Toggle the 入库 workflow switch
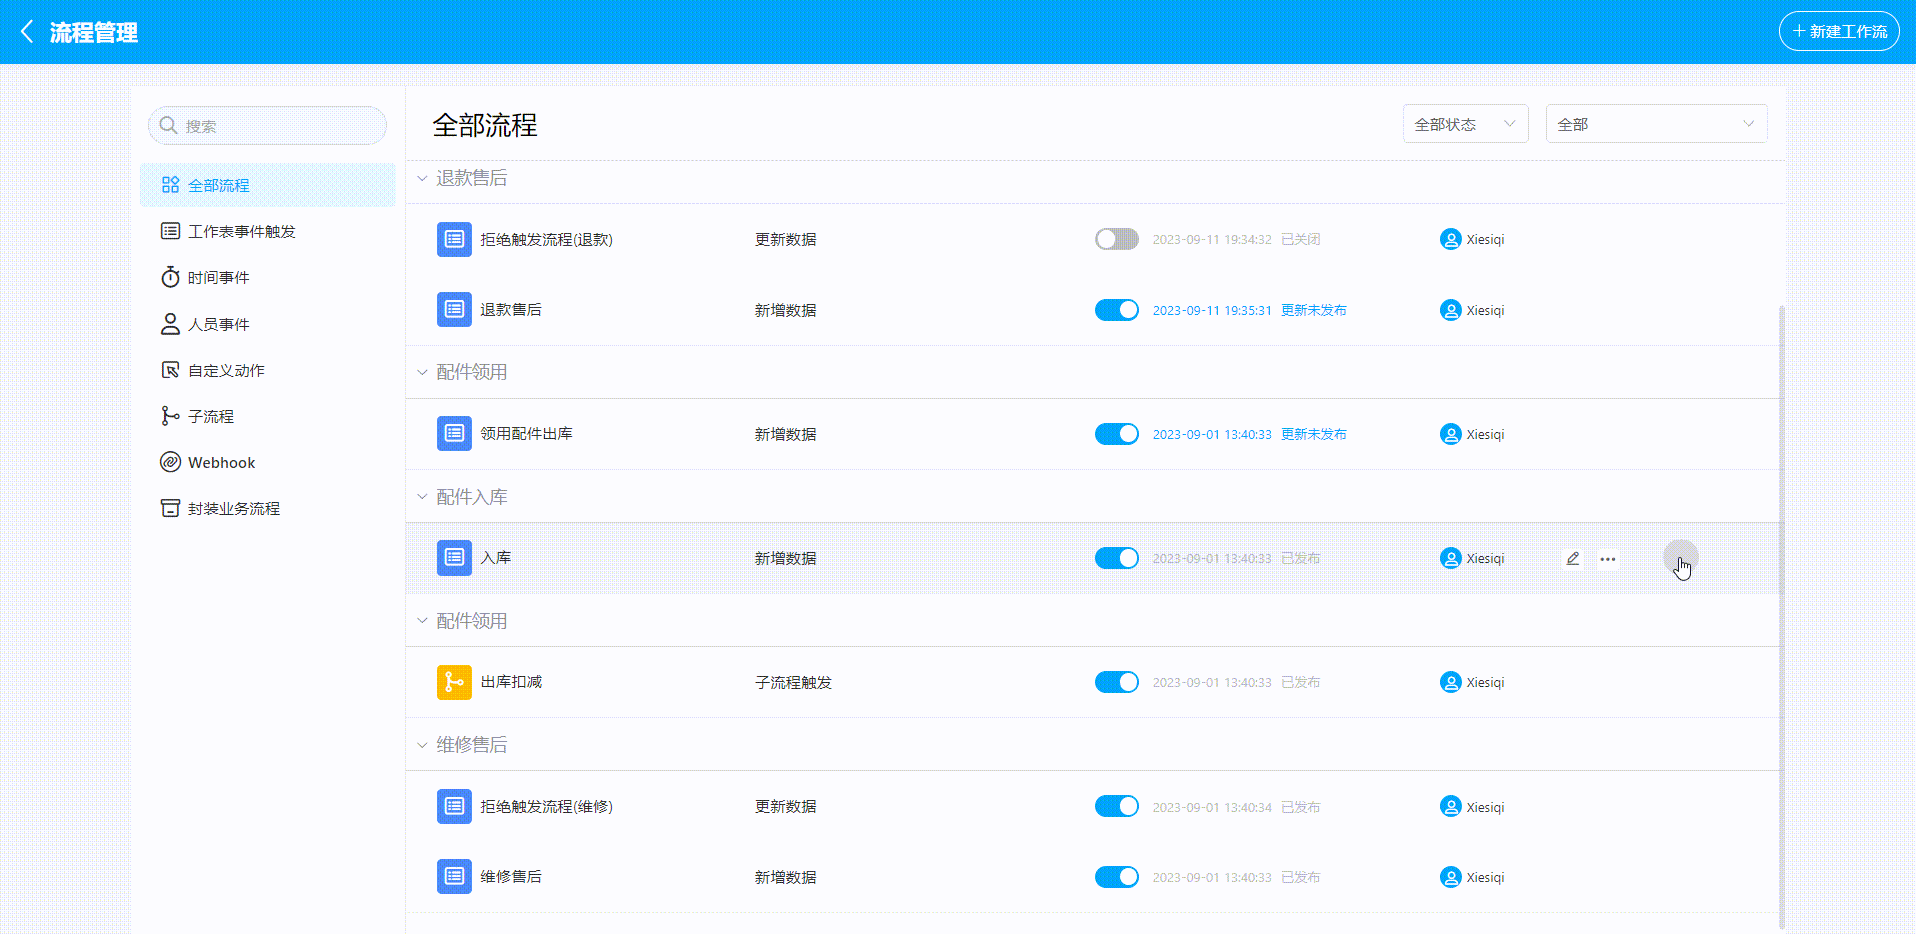The height and width of the screenshot is (934, 1916). [1117, 558]
